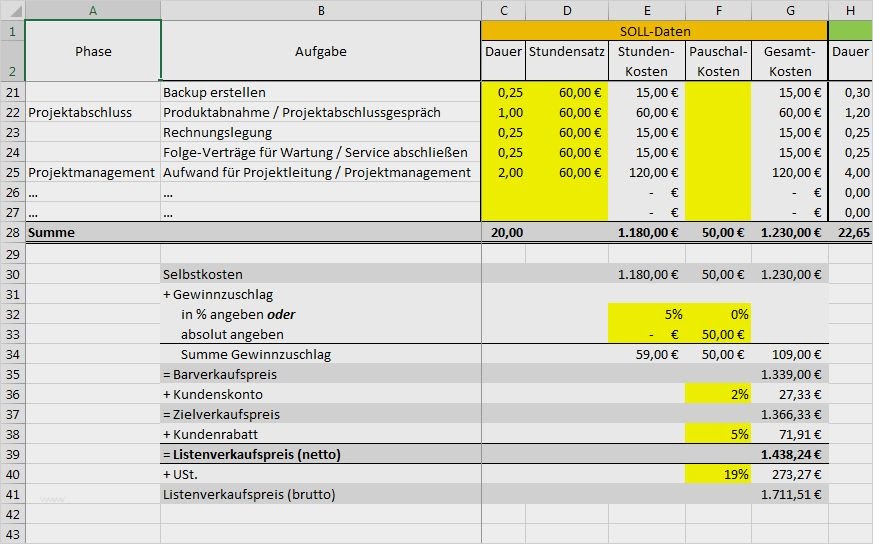Click the select-all corner button
Image resolution: width=873 pixels, height=544 pixels.
(12, 10)
